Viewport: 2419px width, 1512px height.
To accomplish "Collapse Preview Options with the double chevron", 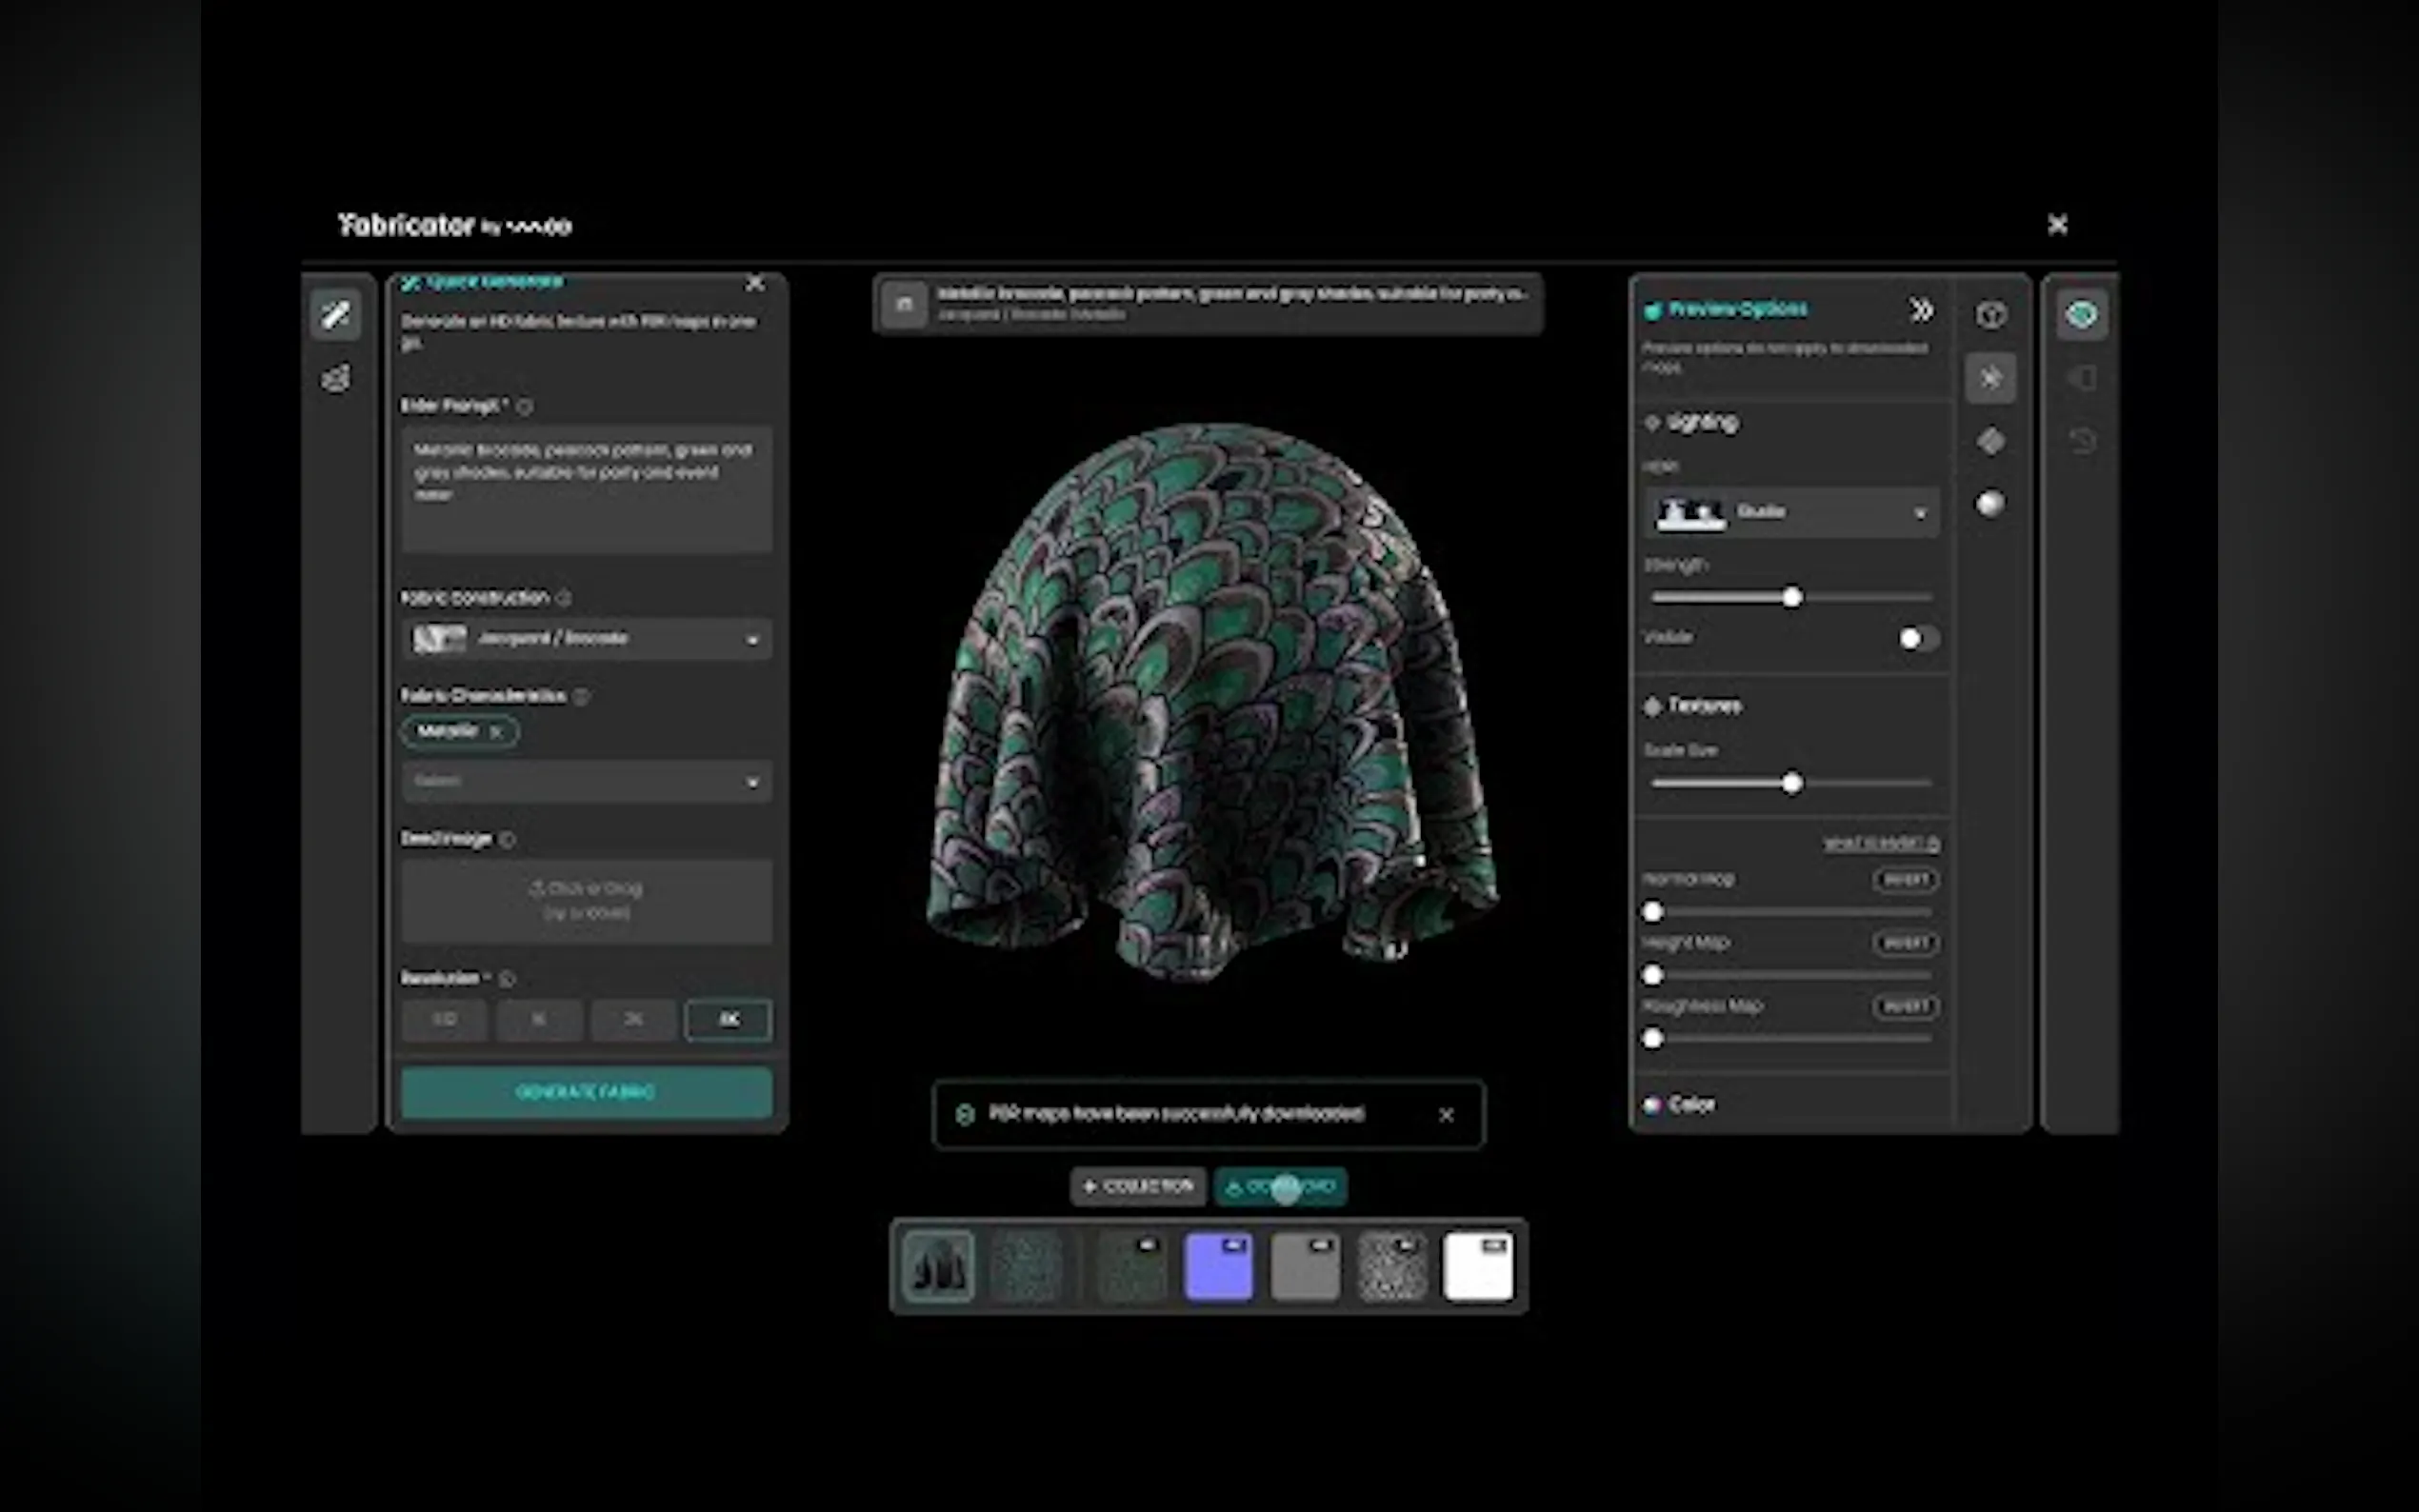I will [x=1921, y=310].
